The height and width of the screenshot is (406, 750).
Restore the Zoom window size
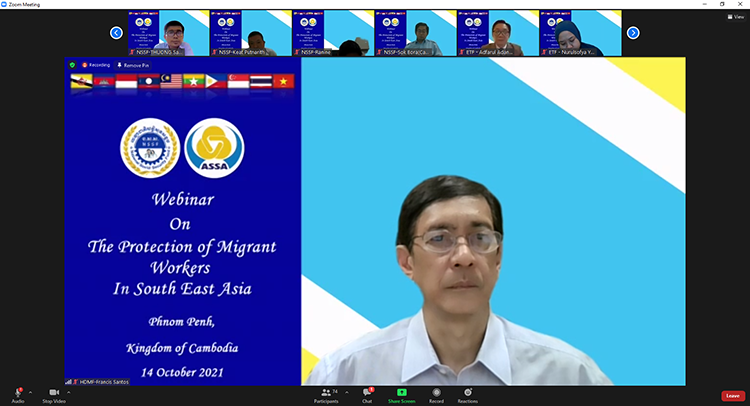[x=722, y=4]
